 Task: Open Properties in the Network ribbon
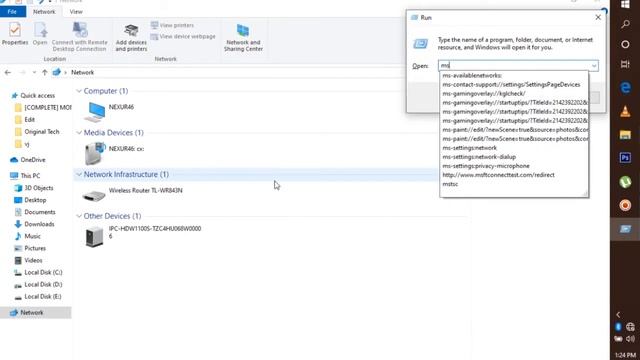(15, 34)
